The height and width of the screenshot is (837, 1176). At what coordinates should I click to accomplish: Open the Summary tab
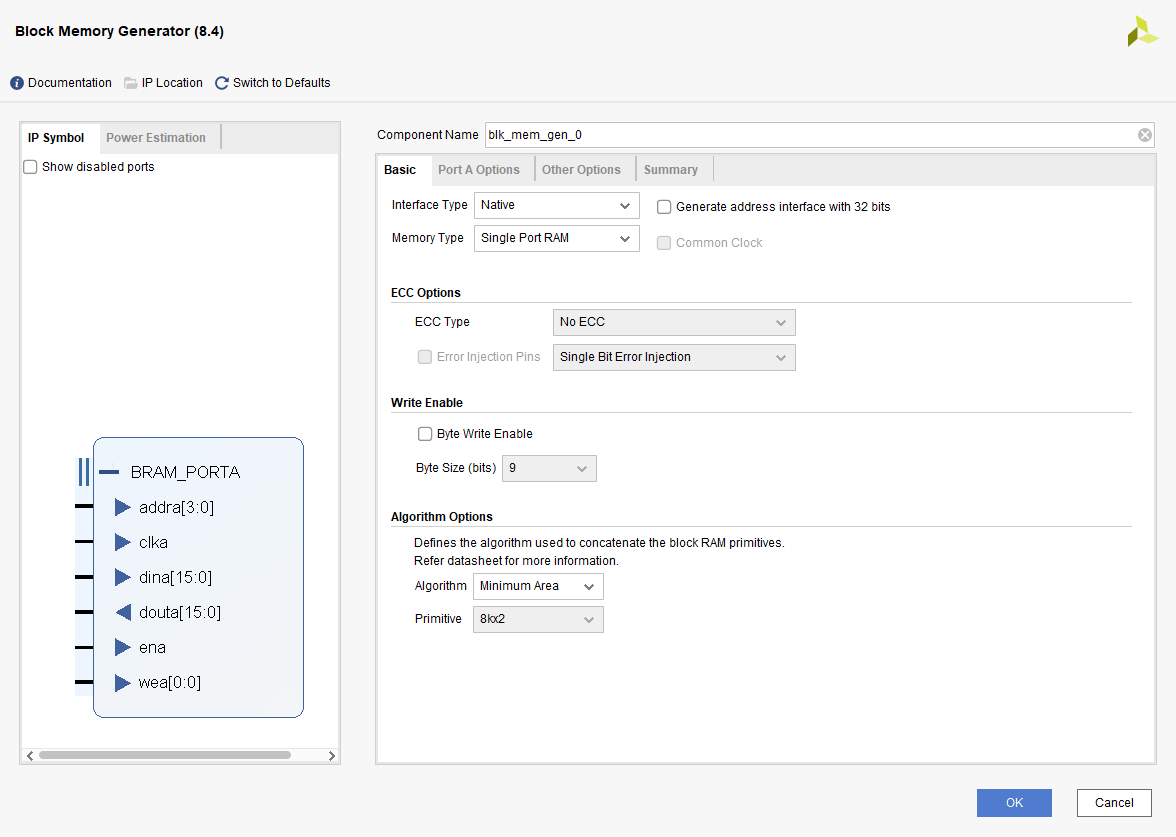click(670, 170)
